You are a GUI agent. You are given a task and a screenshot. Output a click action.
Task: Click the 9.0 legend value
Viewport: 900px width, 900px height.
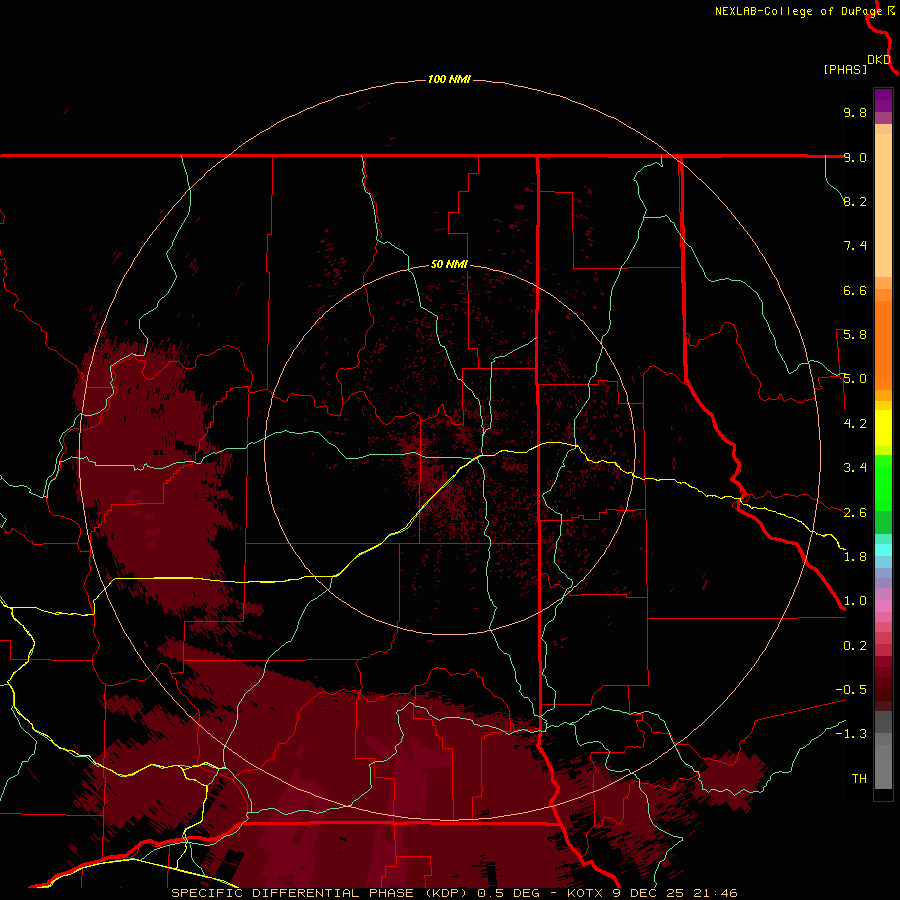point(855,157)
